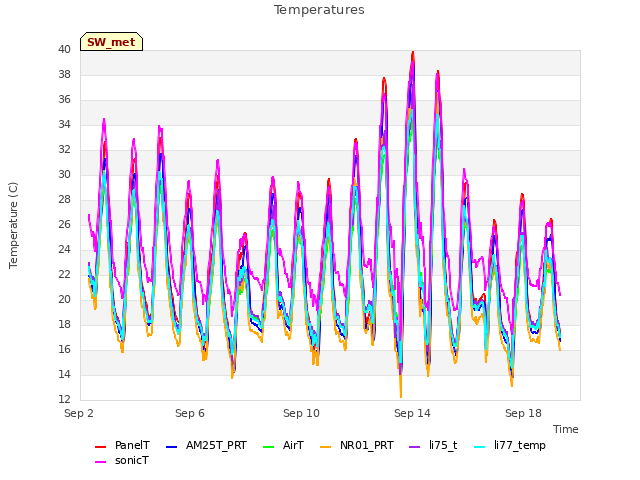The width and height of the screenshot is (640, 480).
Task: Click the Sep 14 tick label
Action: tap(412, 413)
